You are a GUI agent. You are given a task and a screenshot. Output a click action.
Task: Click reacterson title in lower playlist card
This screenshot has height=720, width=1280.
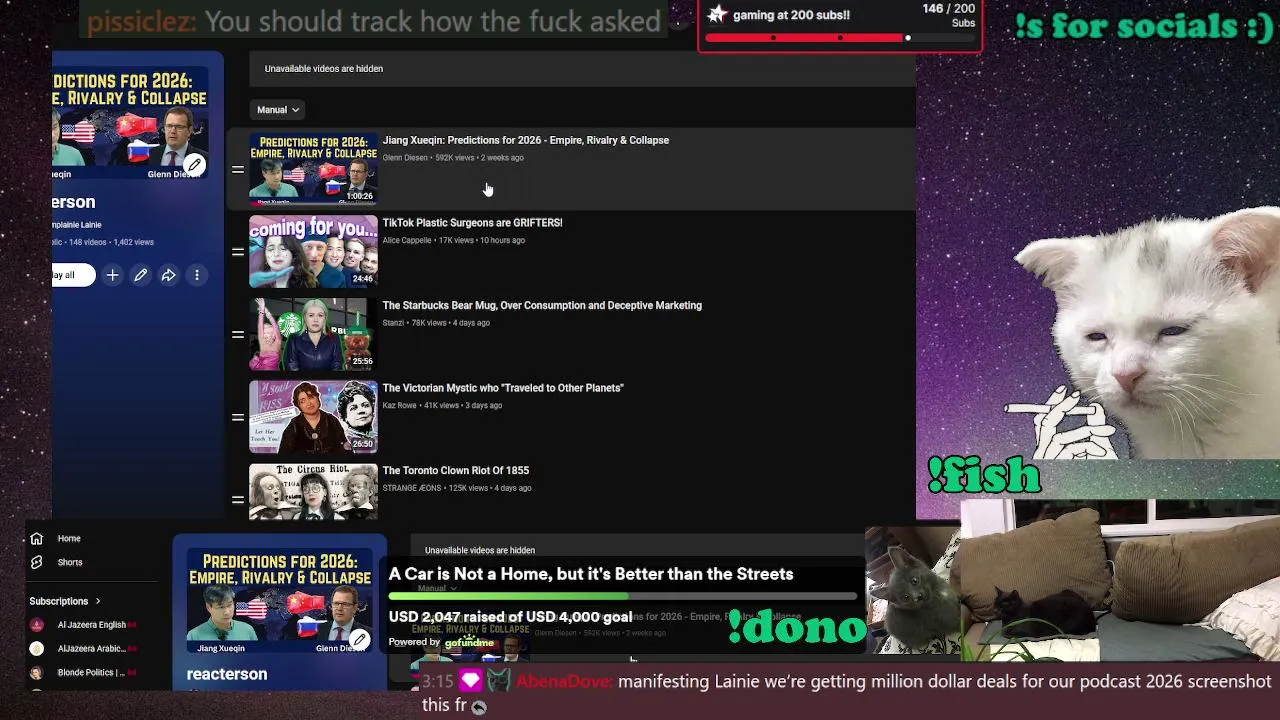pos(227,674)
